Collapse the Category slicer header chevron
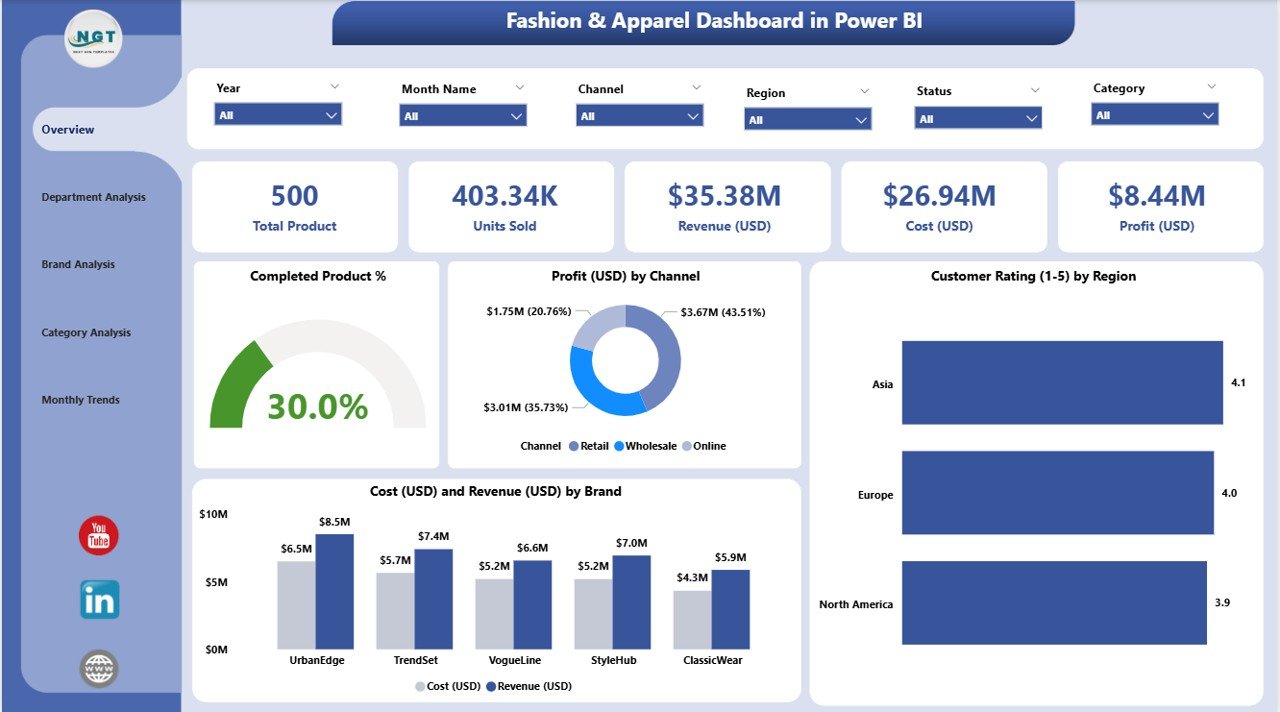Viewport: 1280px width, 712px height. pos(1212,87)
